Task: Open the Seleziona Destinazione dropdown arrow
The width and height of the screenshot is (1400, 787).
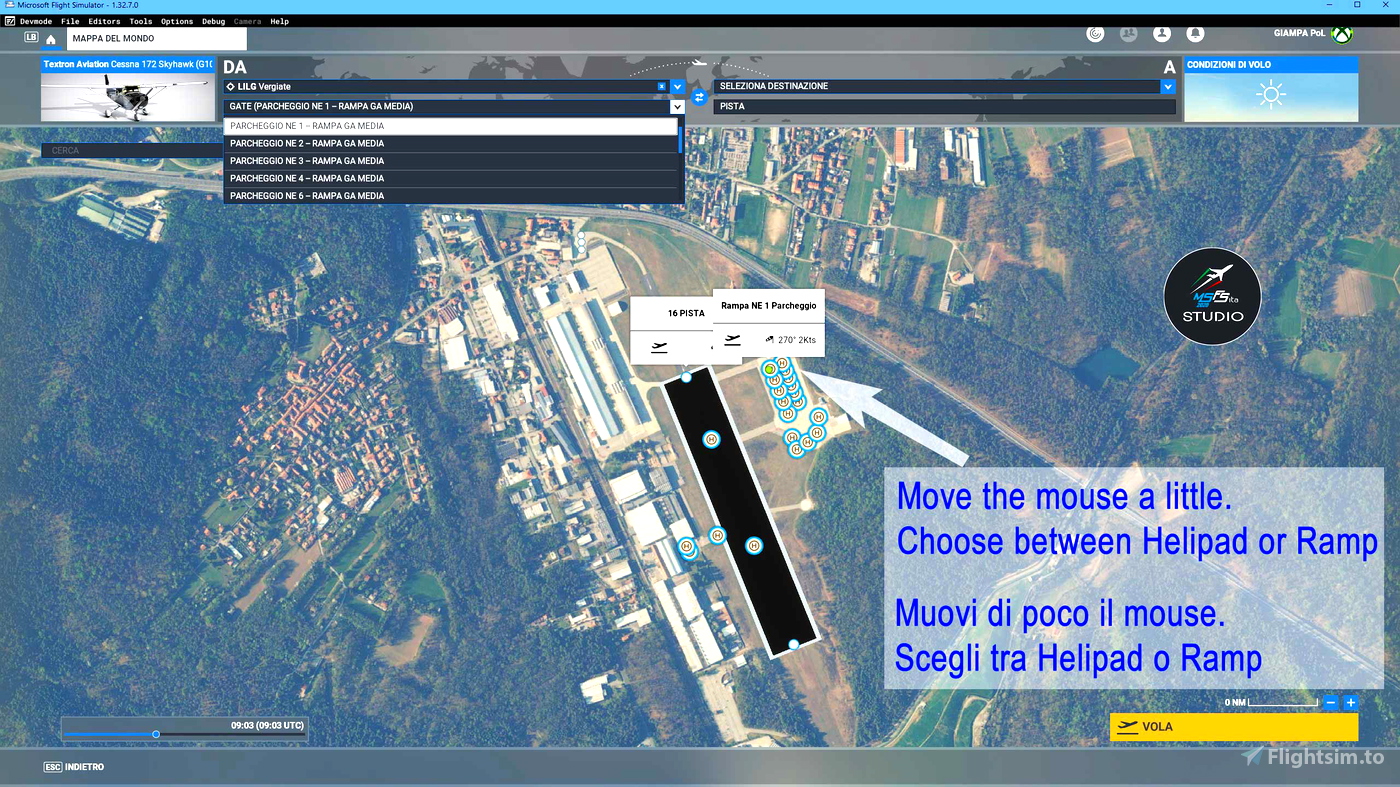Action: click(1167, 87)
